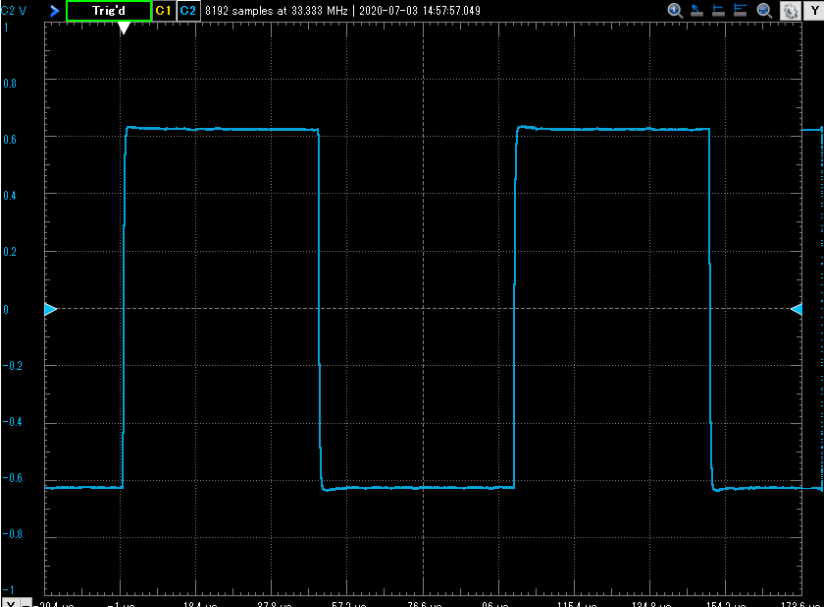This screenshot has height=607, width=824.
Task: Click the 0.6 vertical axis label
Action: pos(9,139)
